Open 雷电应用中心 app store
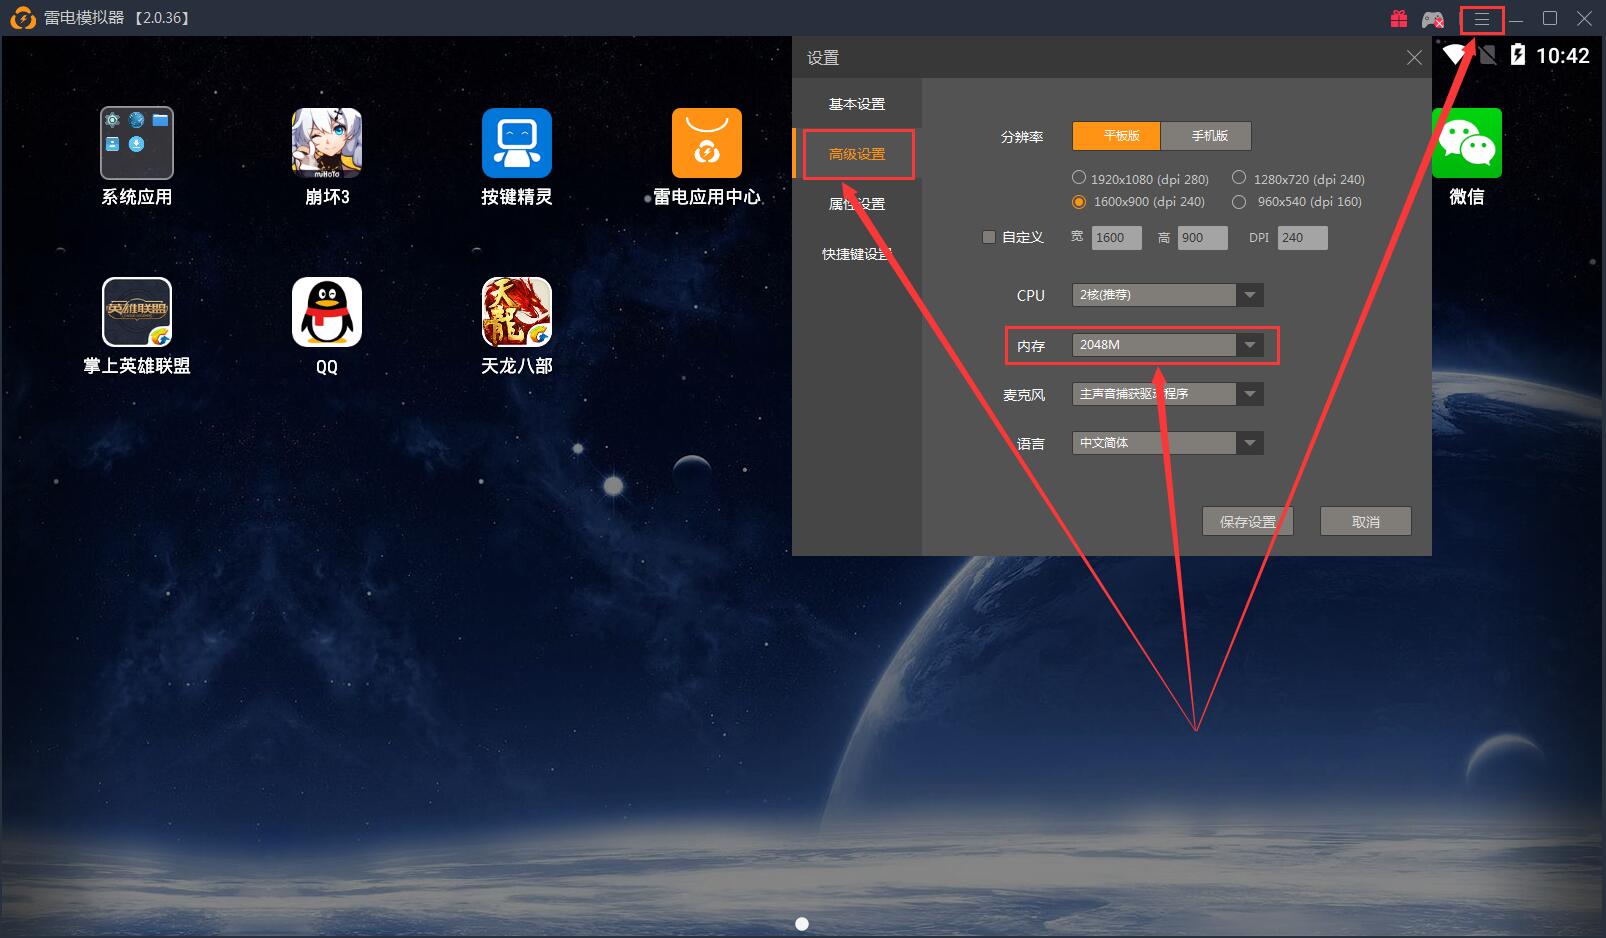Viewport: 1606px width, 938px height. pos(706,144)
